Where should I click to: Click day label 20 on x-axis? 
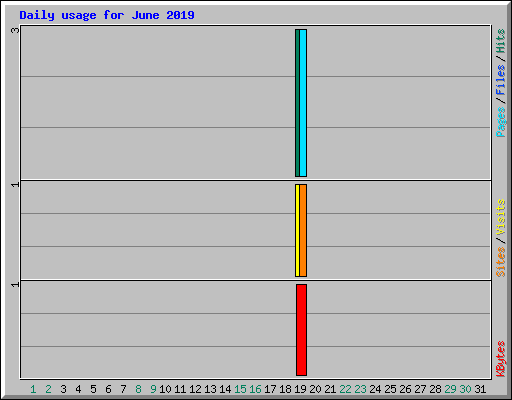point(315,389)
